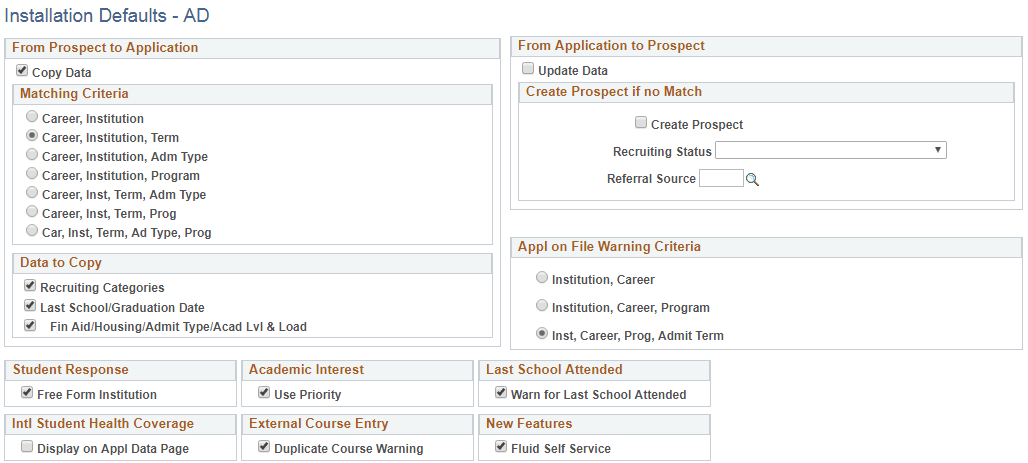
Task: Check the Create Prospect checkbox
Action: click(641, 124)
